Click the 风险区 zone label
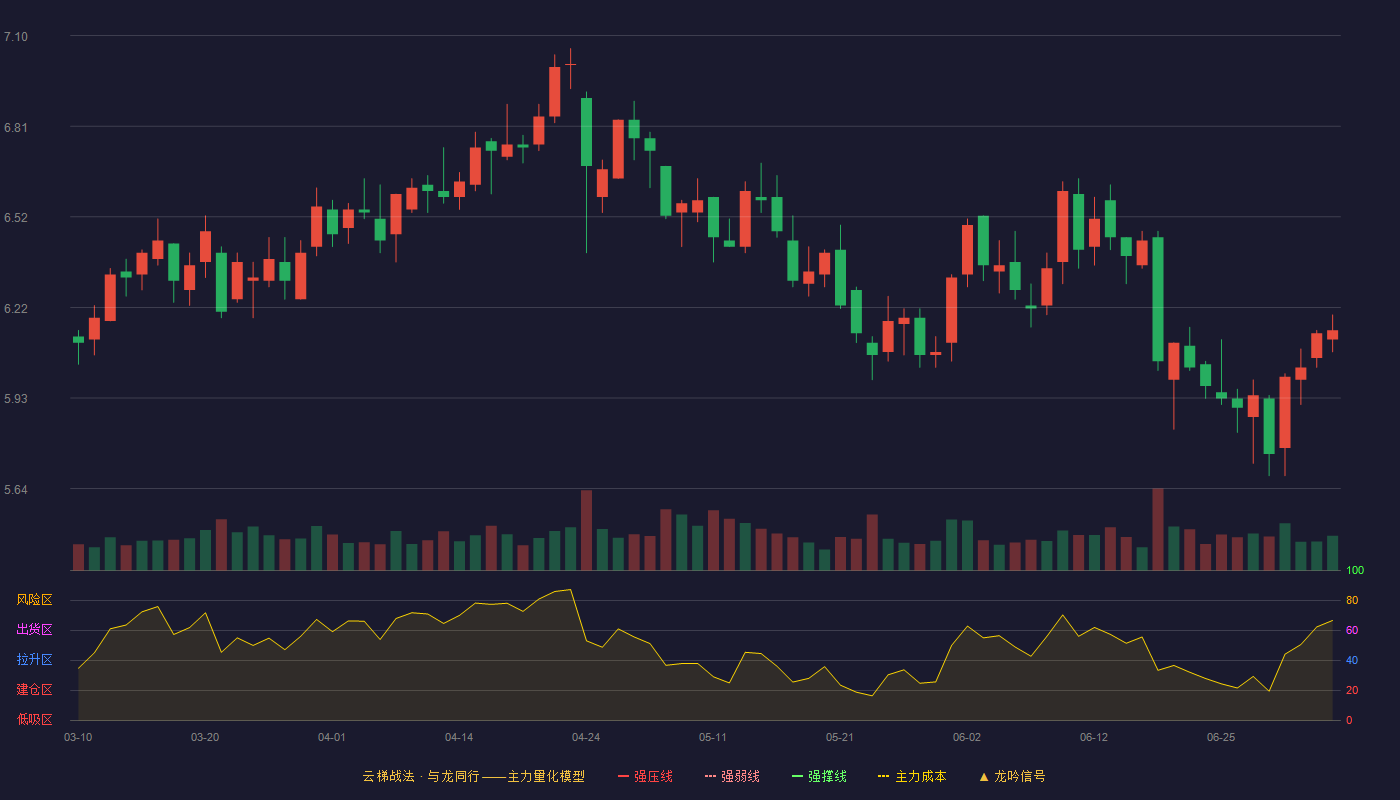1400x800 pixels. tap(34, 600)
